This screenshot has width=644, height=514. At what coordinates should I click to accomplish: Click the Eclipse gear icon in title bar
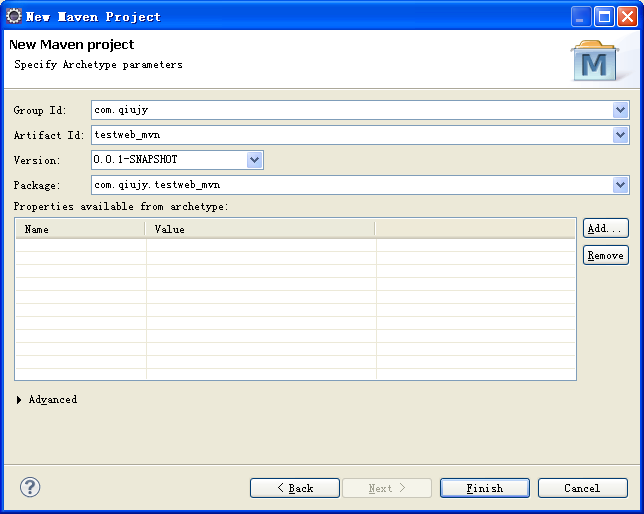pos(14,16)
